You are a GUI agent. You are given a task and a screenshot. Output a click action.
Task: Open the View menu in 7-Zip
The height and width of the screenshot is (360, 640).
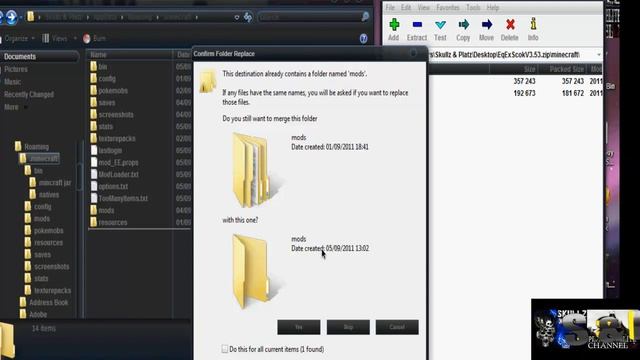coord(424,7)
